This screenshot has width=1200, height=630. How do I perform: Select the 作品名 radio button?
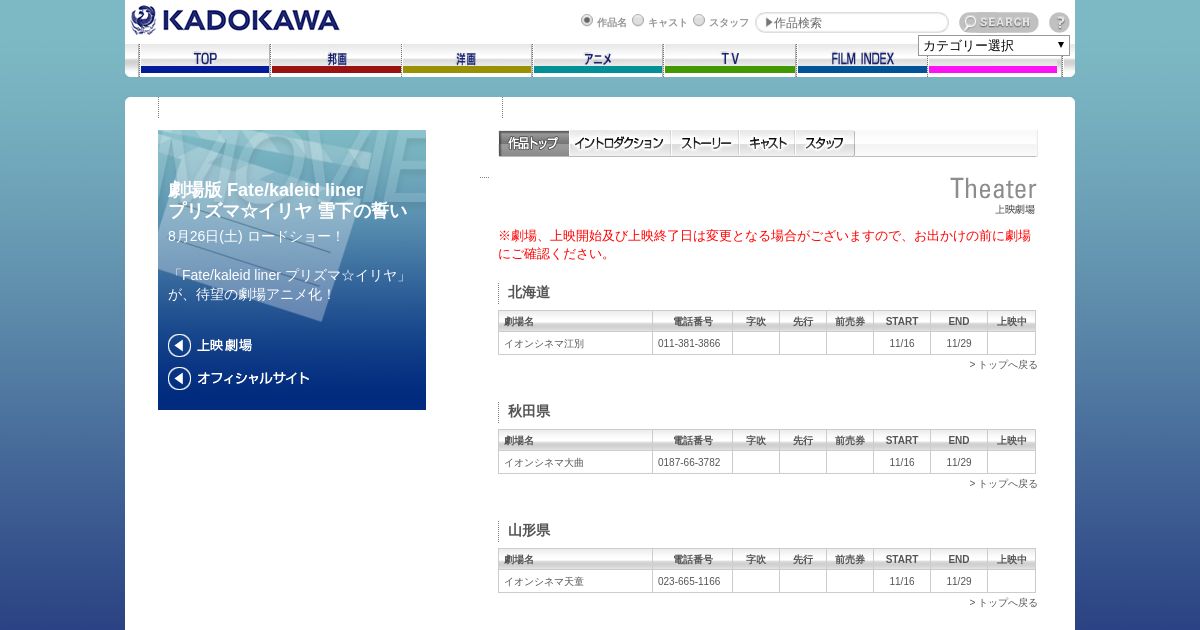coord(587,20)
